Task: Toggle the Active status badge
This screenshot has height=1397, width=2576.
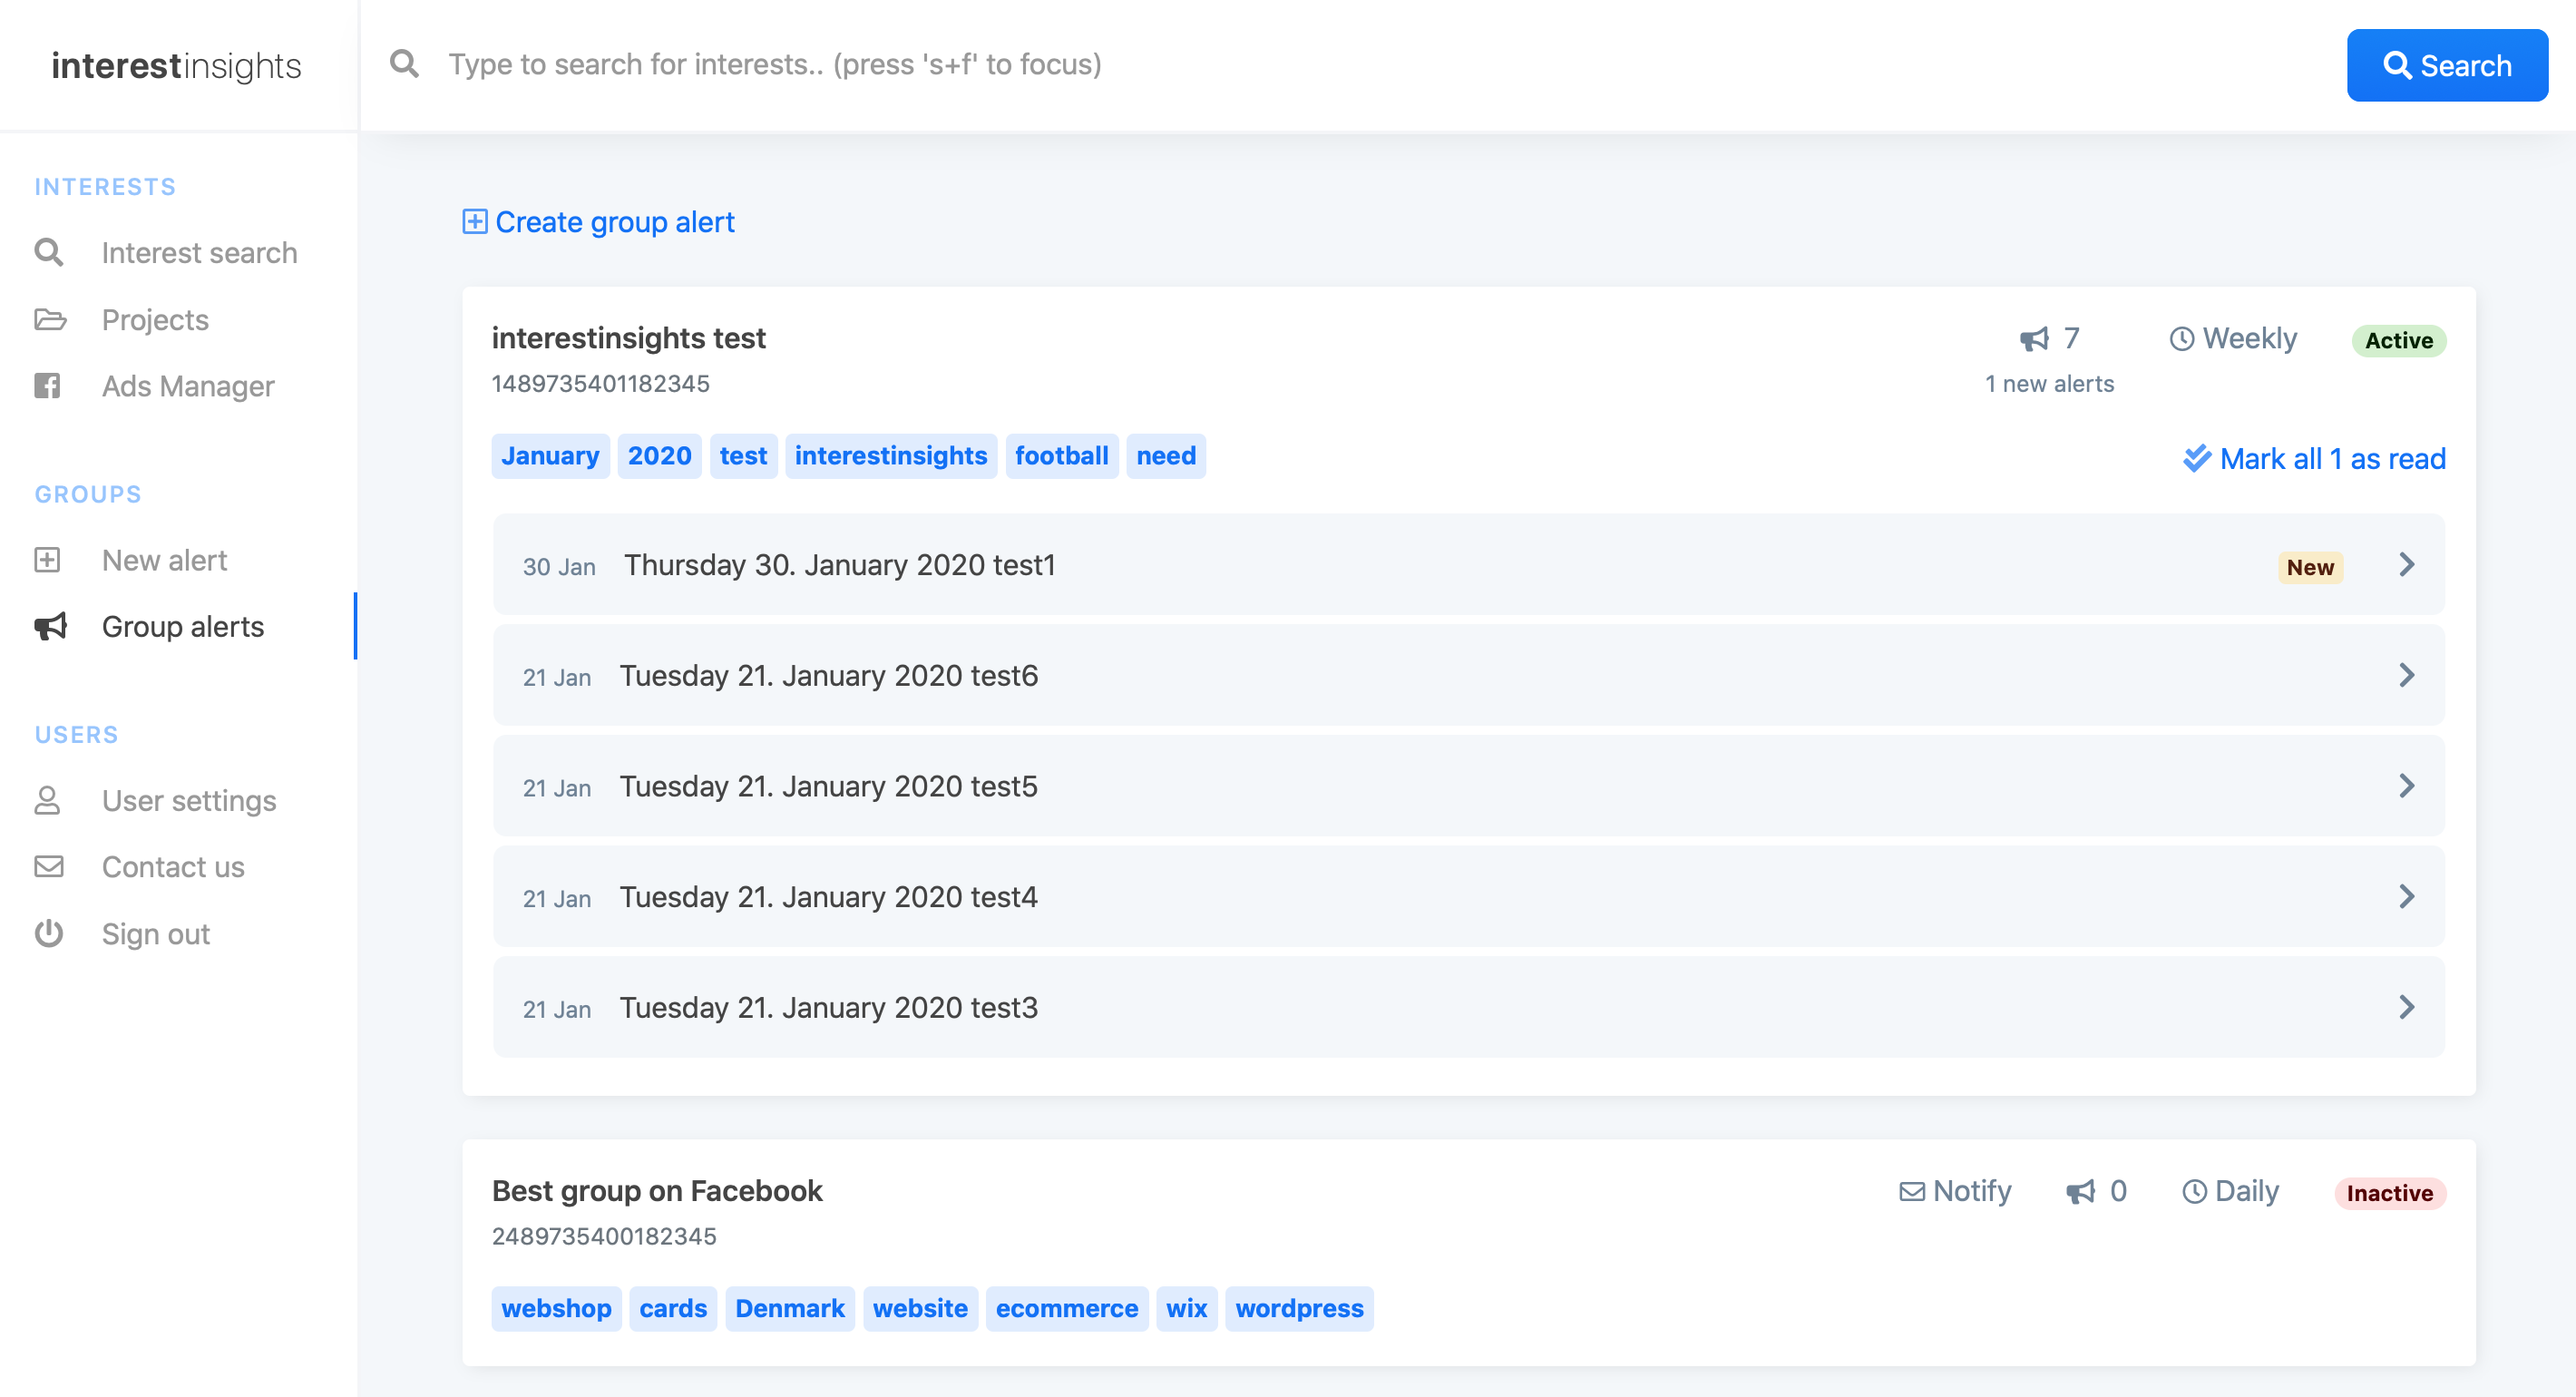Action: [2398, 340]
